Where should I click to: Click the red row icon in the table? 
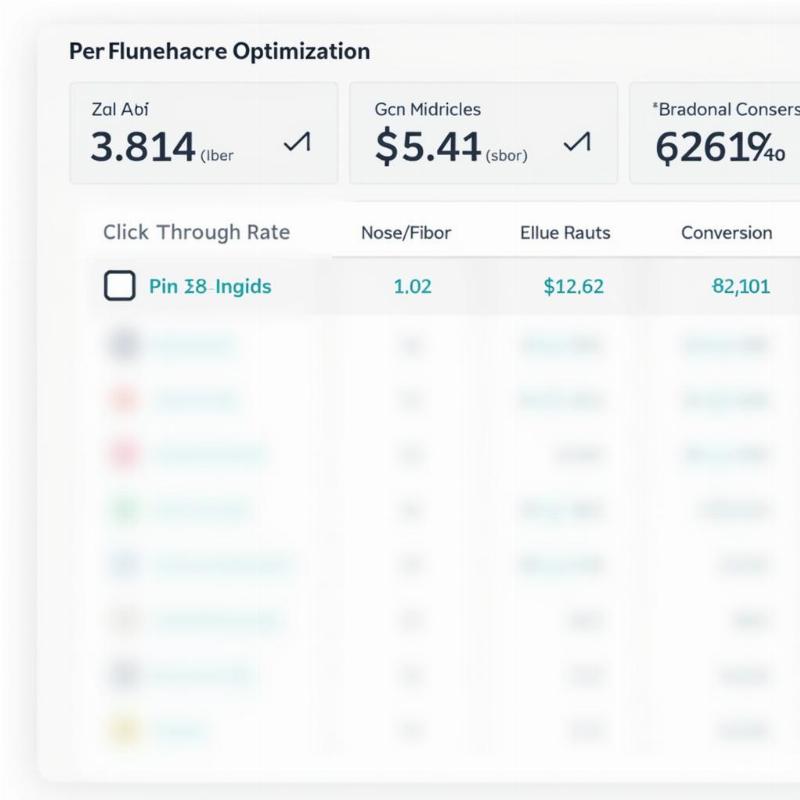coord(124,400)
